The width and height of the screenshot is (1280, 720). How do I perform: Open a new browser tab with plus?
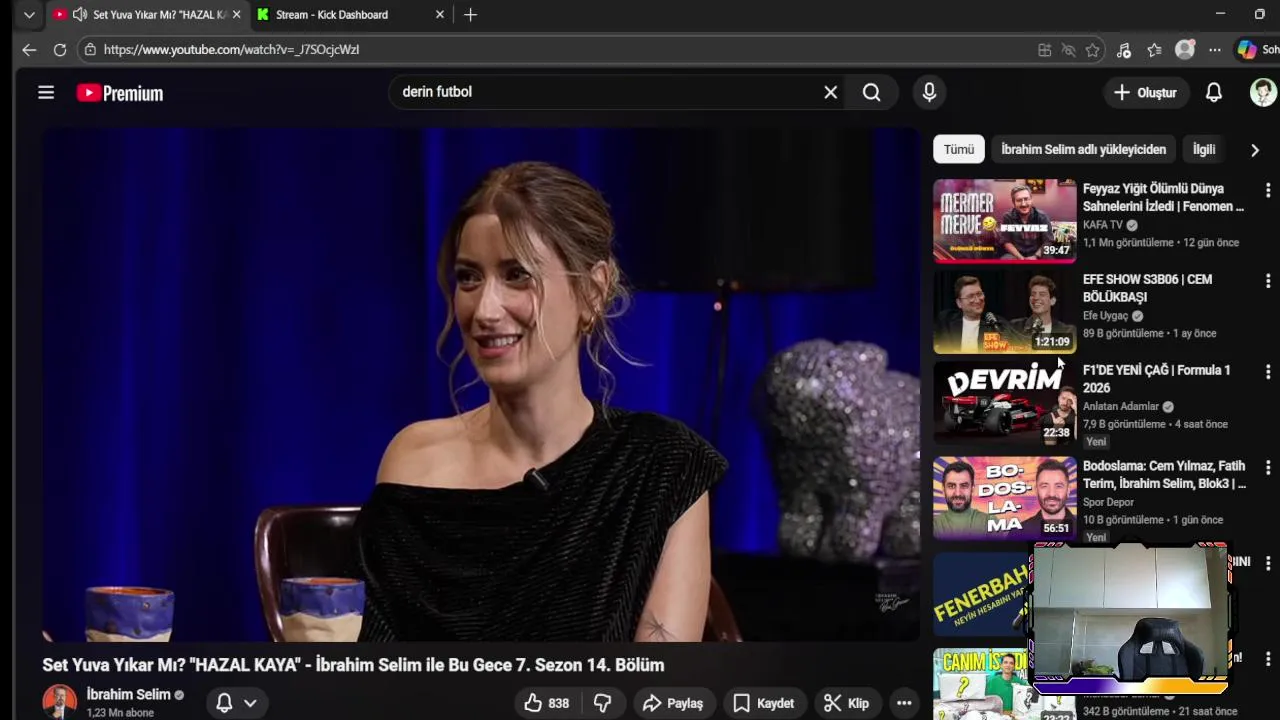click(470, 15)
